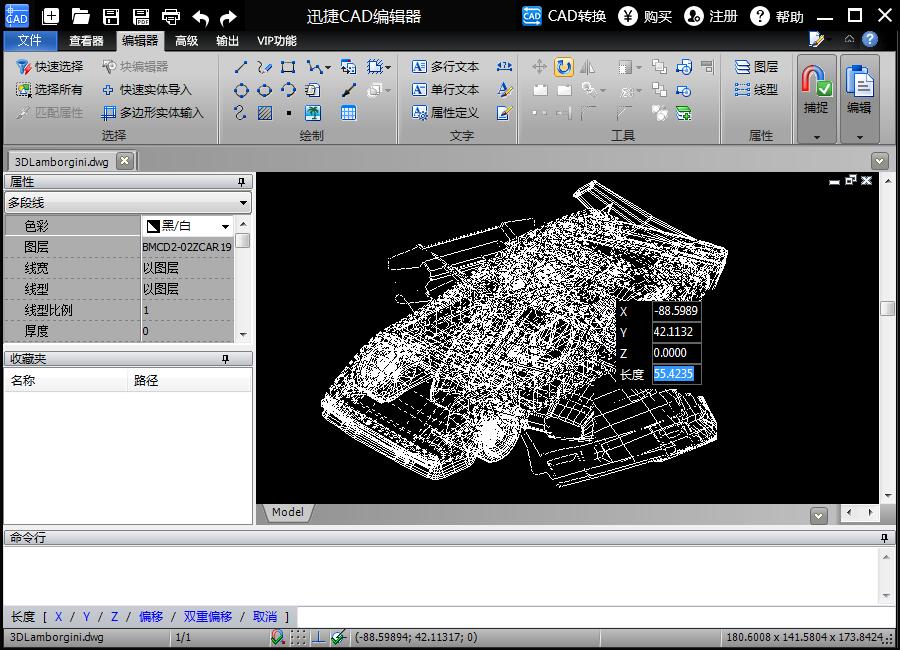Image resolution: width=900 pixels, height=650 pixels.
Task: Expand the selection-area tool dropdown in Draw group
Action: click(x=388, y=68)
